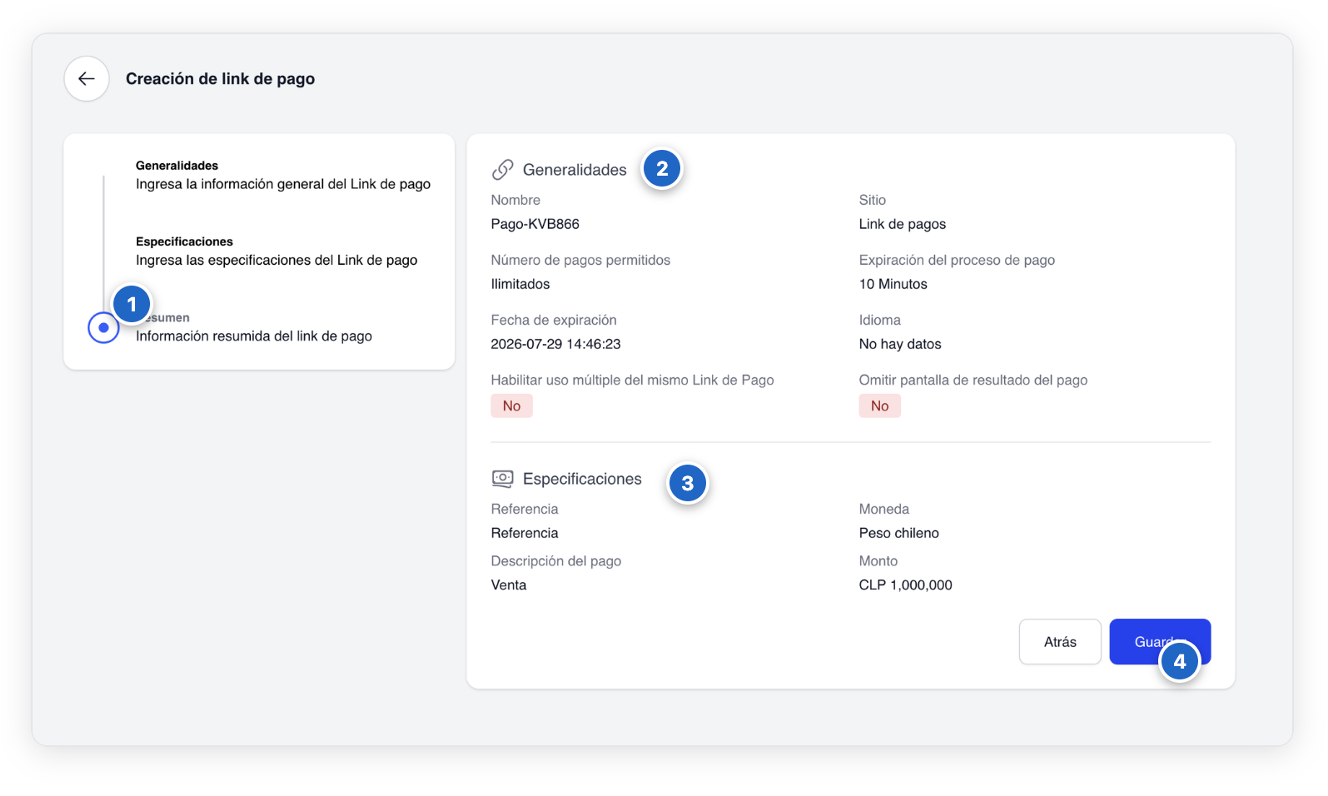Click the Moneda label
The image size is (1328, 796).
tap(884, 509)
